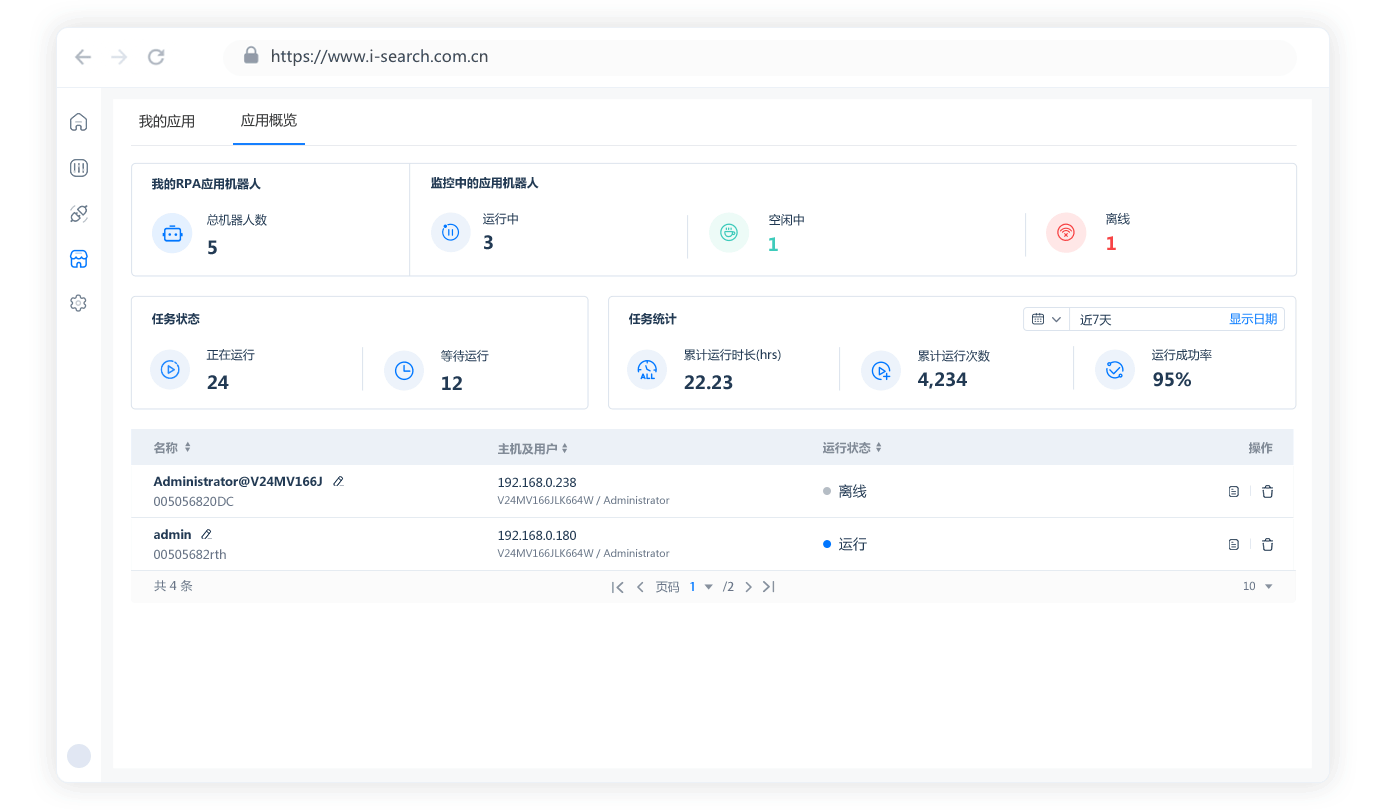Expand the page number dropdown
The height and width of the screenshot is (810, 1378).
pyautogui.click(x=708, y=587)
